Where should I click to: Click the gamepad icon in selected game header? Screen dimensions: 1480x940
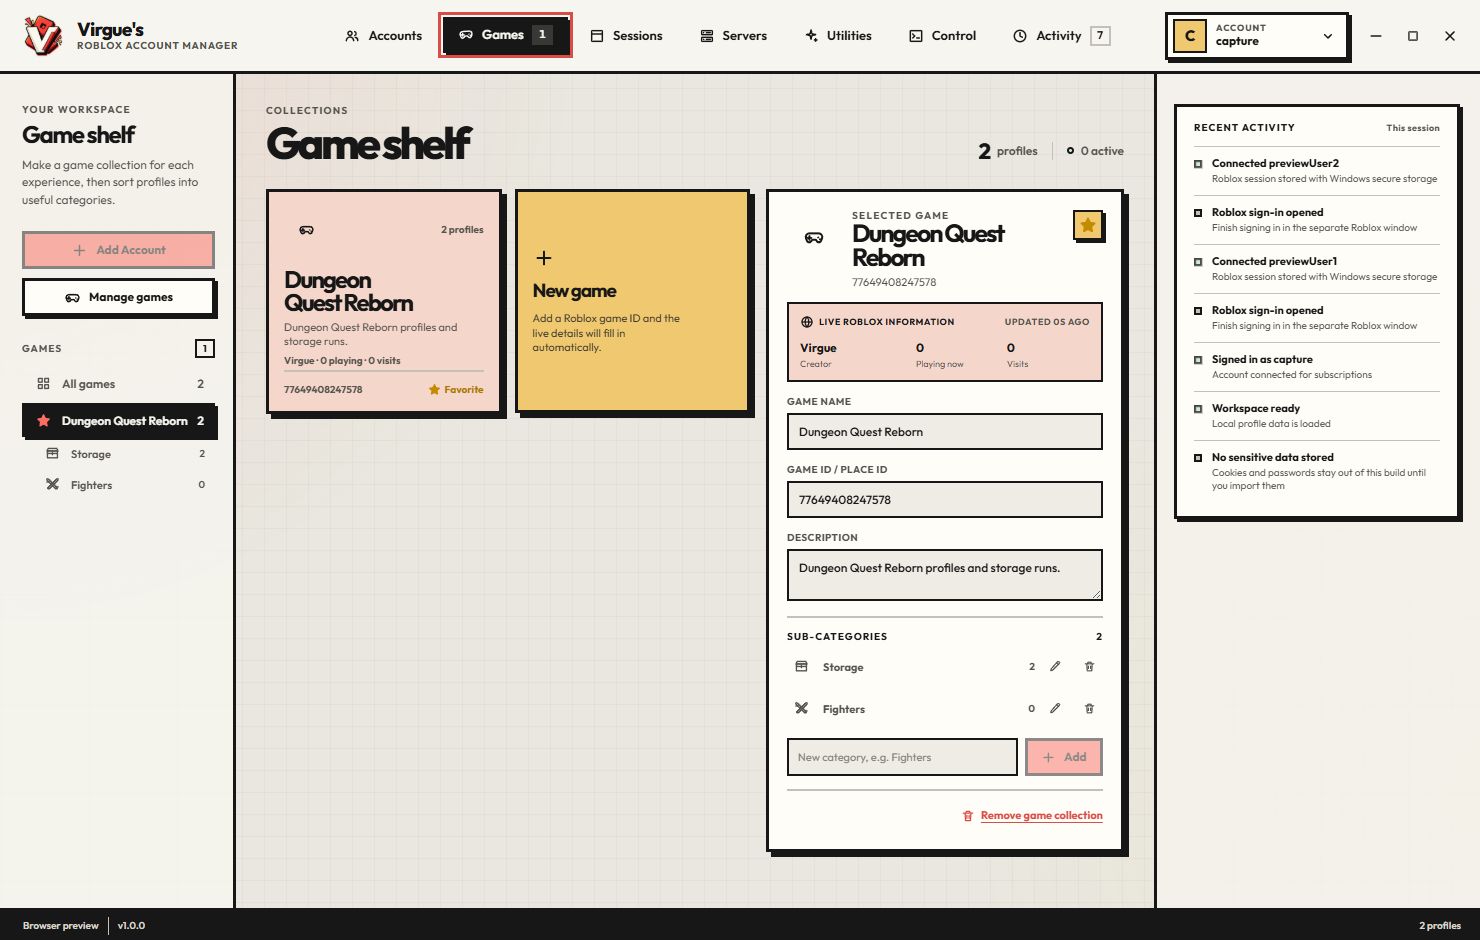pyautogui.click(x=814, y=238)
